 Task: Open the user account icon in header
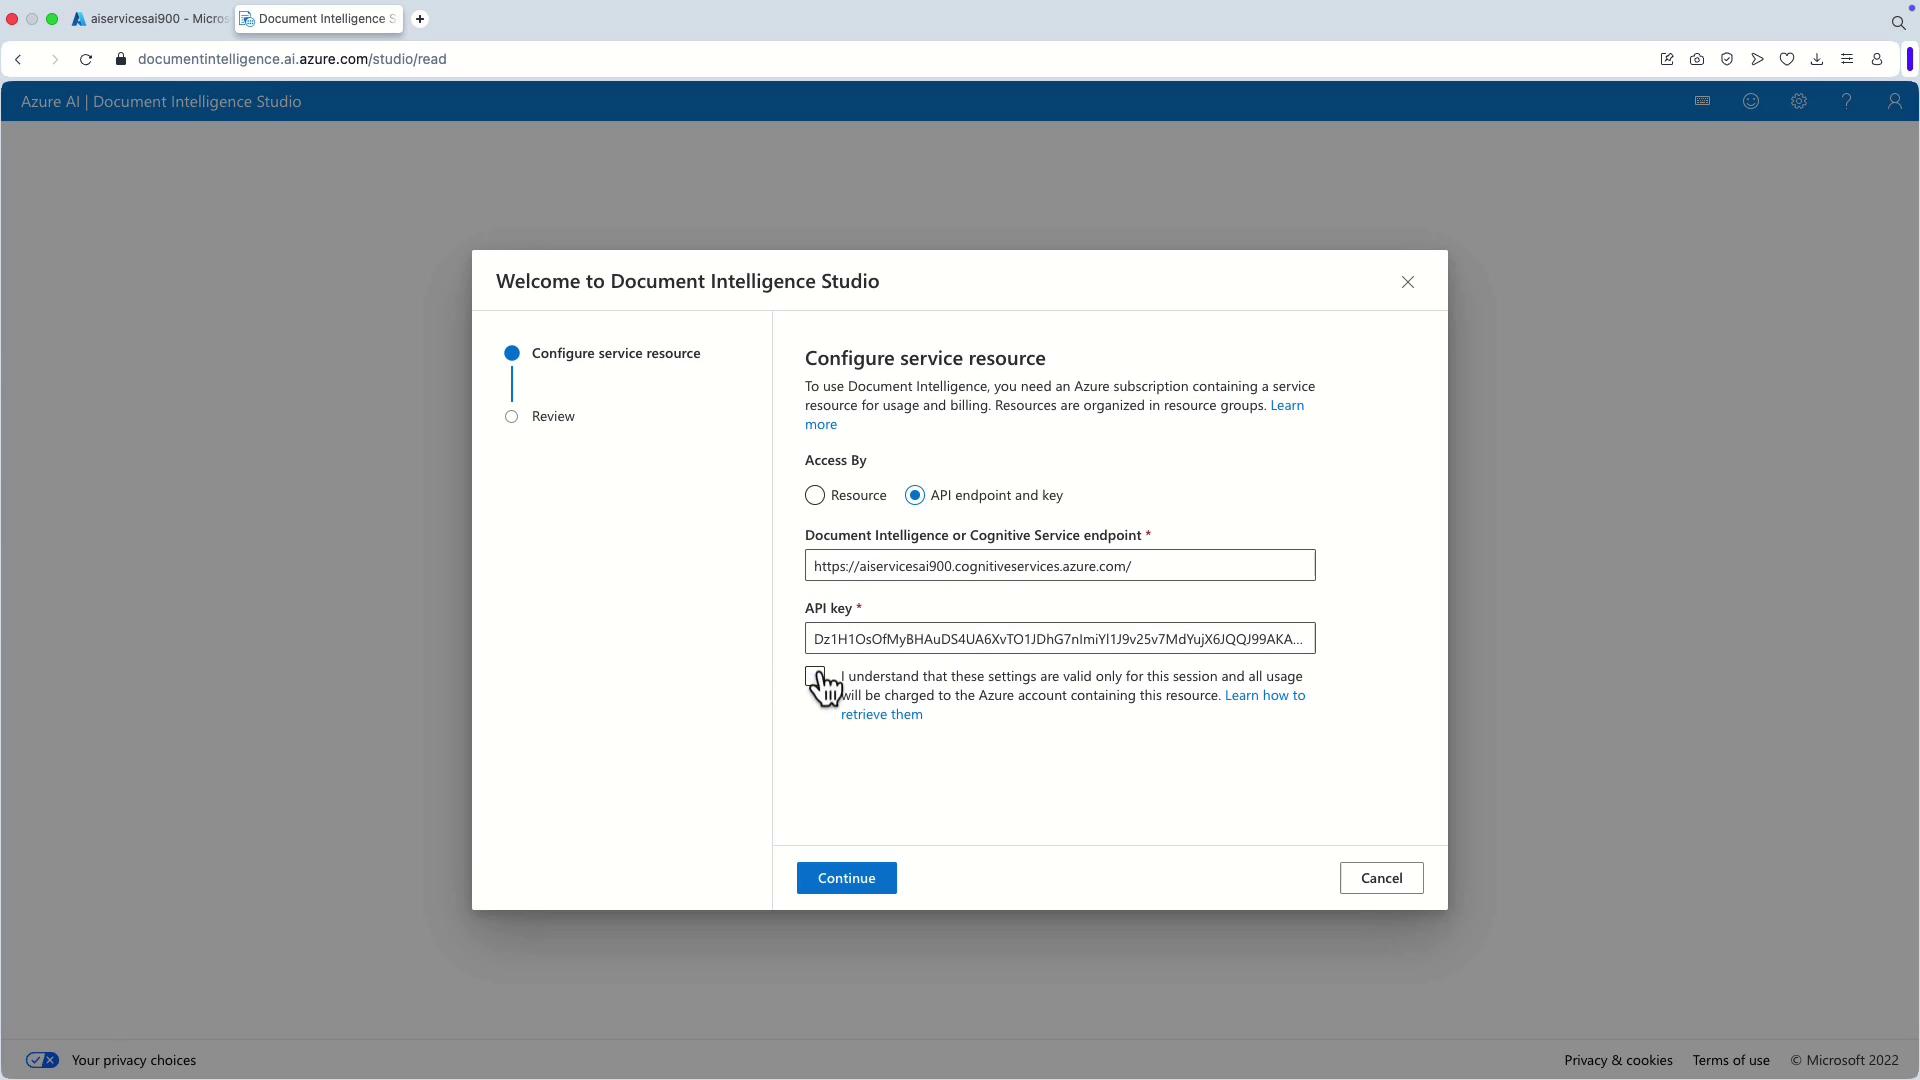(1894, 101)
